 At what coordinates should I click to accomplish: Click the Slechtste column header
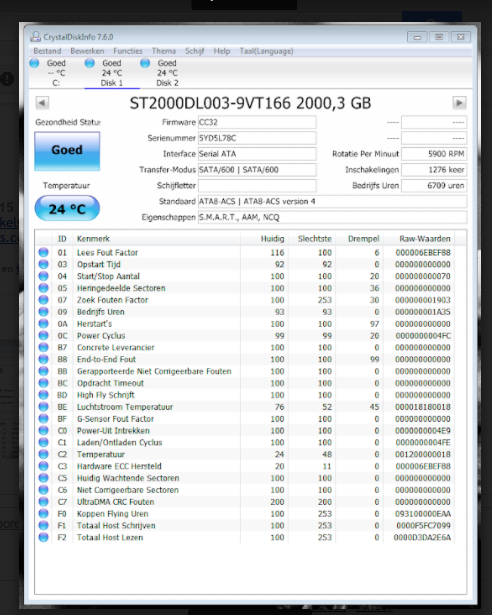click(x=312, y=238)
